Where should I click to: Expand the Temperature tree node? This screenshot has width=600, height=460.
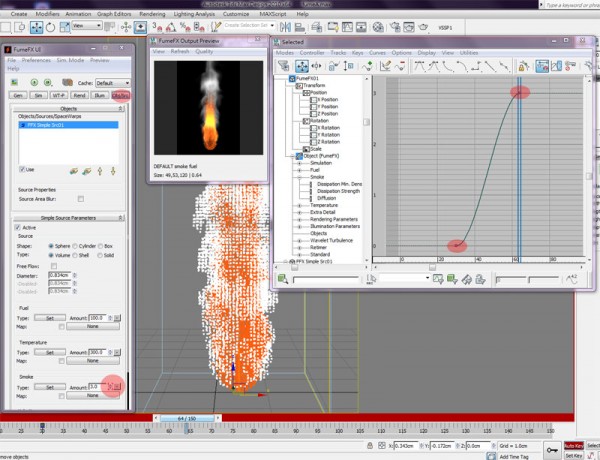[300, 206]
